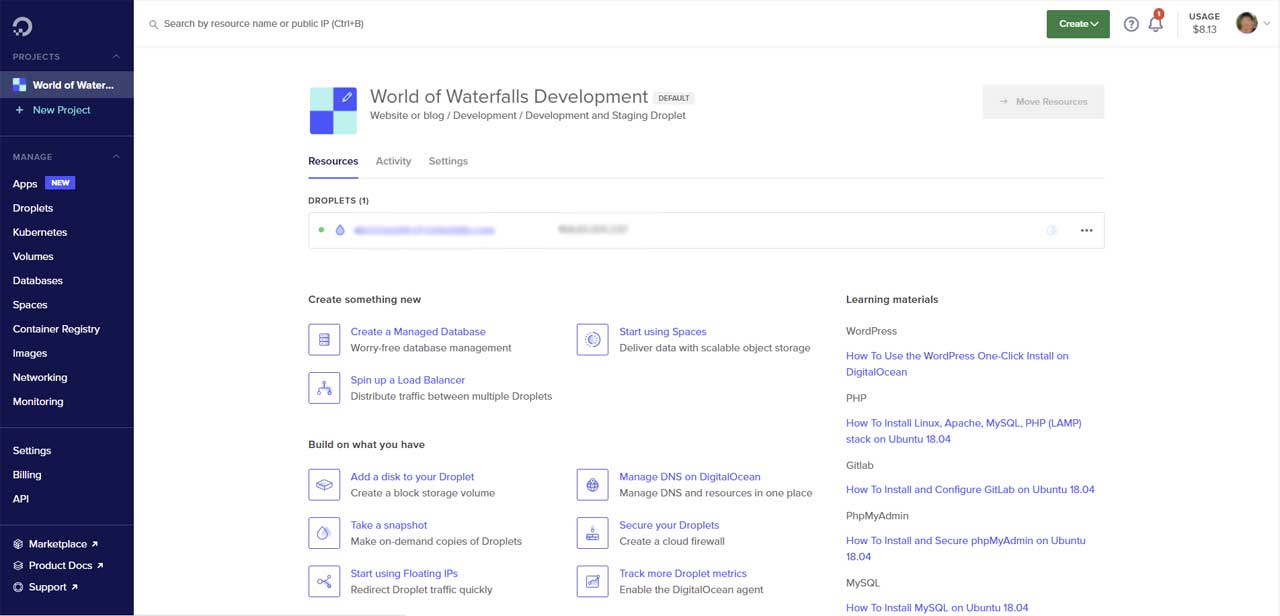Click the project edit pencil icon
This screenshot has height=616, width=1280.
pyautogui.click(x=346, y=98)
